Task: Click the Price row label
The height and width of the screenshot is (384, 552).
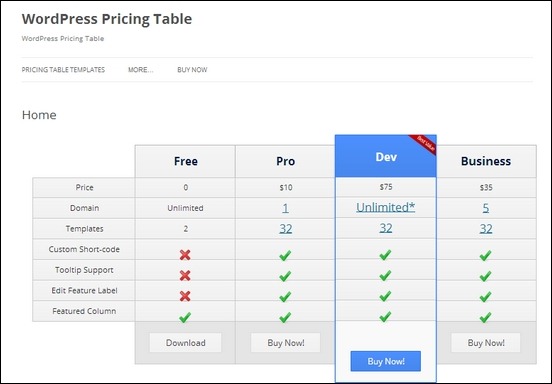Action: (84, 187)
